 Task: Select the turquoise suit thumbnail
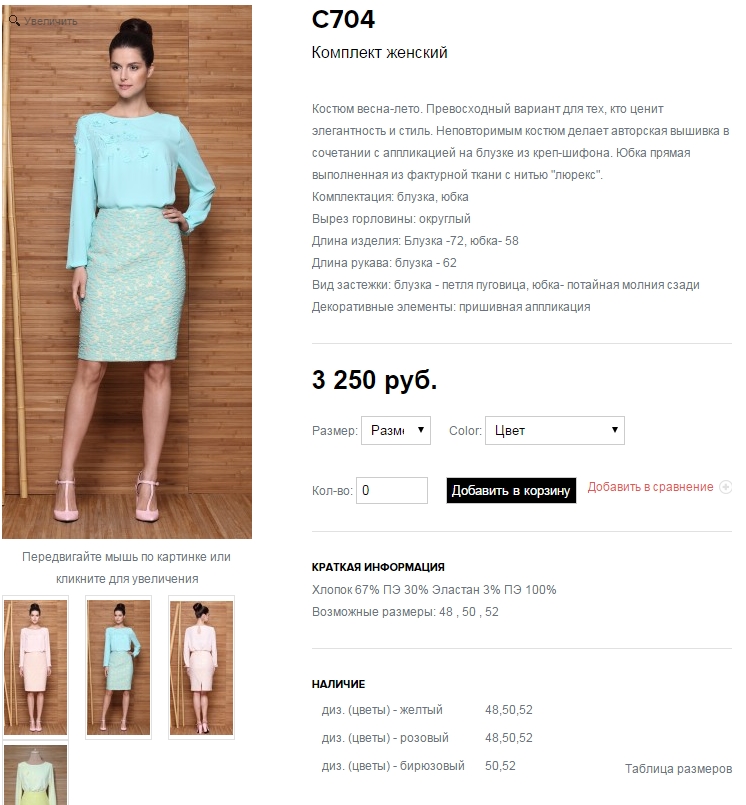click(x=119, y=667)
